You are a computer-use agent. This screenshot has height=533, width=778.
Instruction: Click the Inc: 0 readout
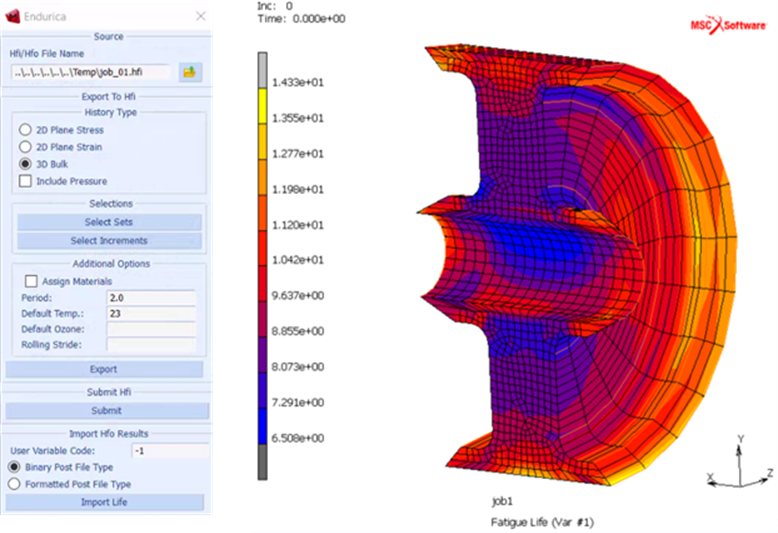pyautogui.click(x=274, y=6)
